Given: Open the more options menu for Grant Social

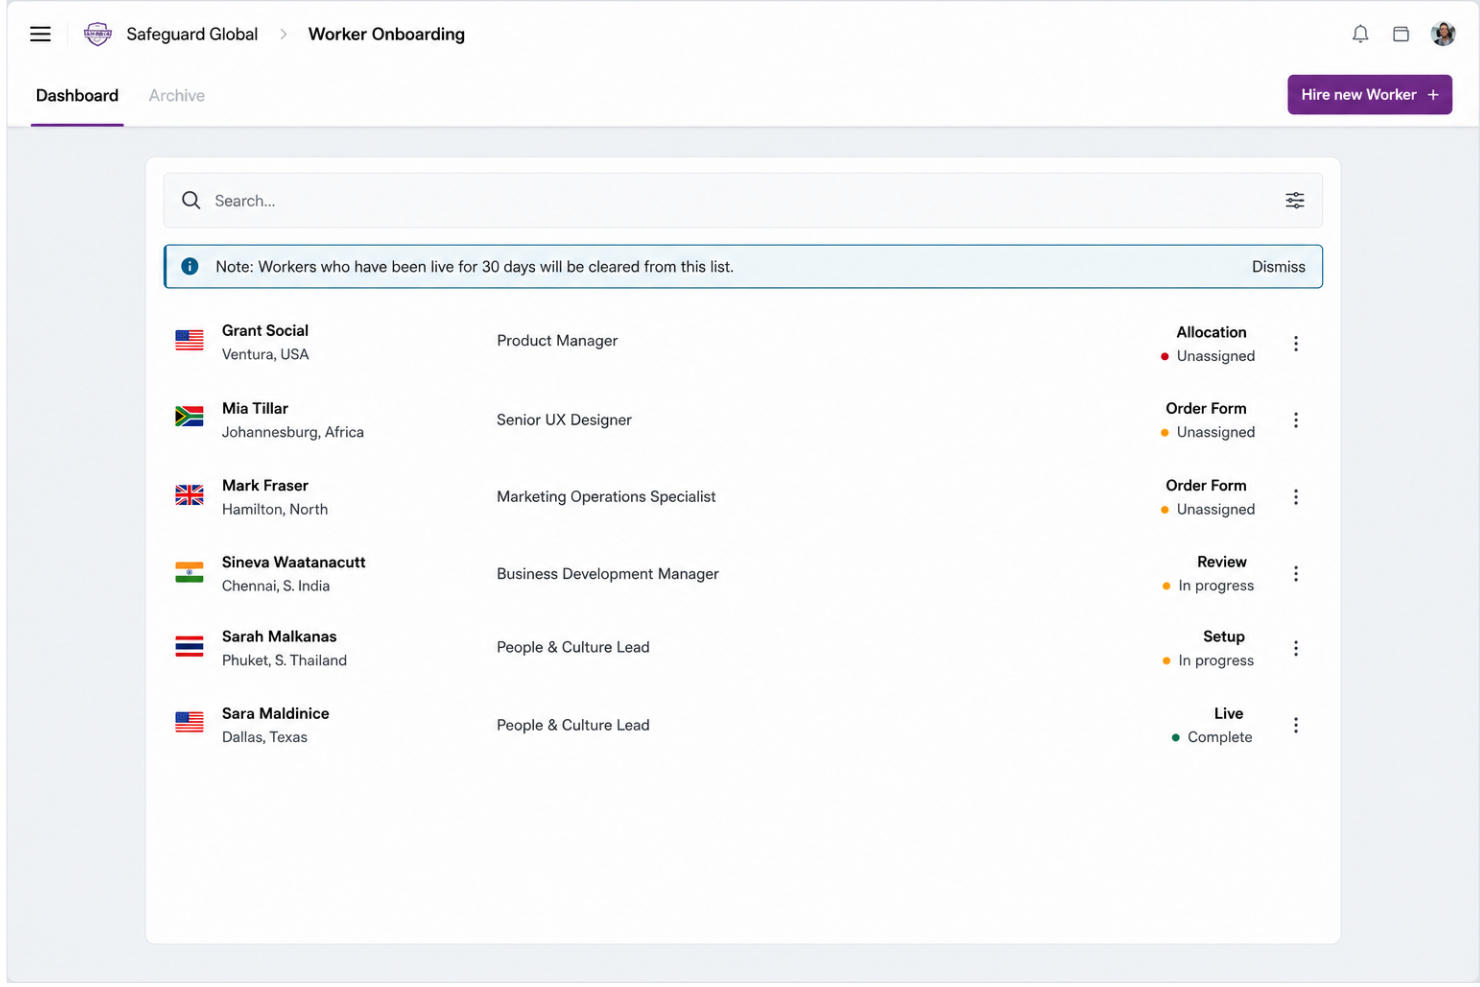Looking at the screenshot, I should [1296, 343].
